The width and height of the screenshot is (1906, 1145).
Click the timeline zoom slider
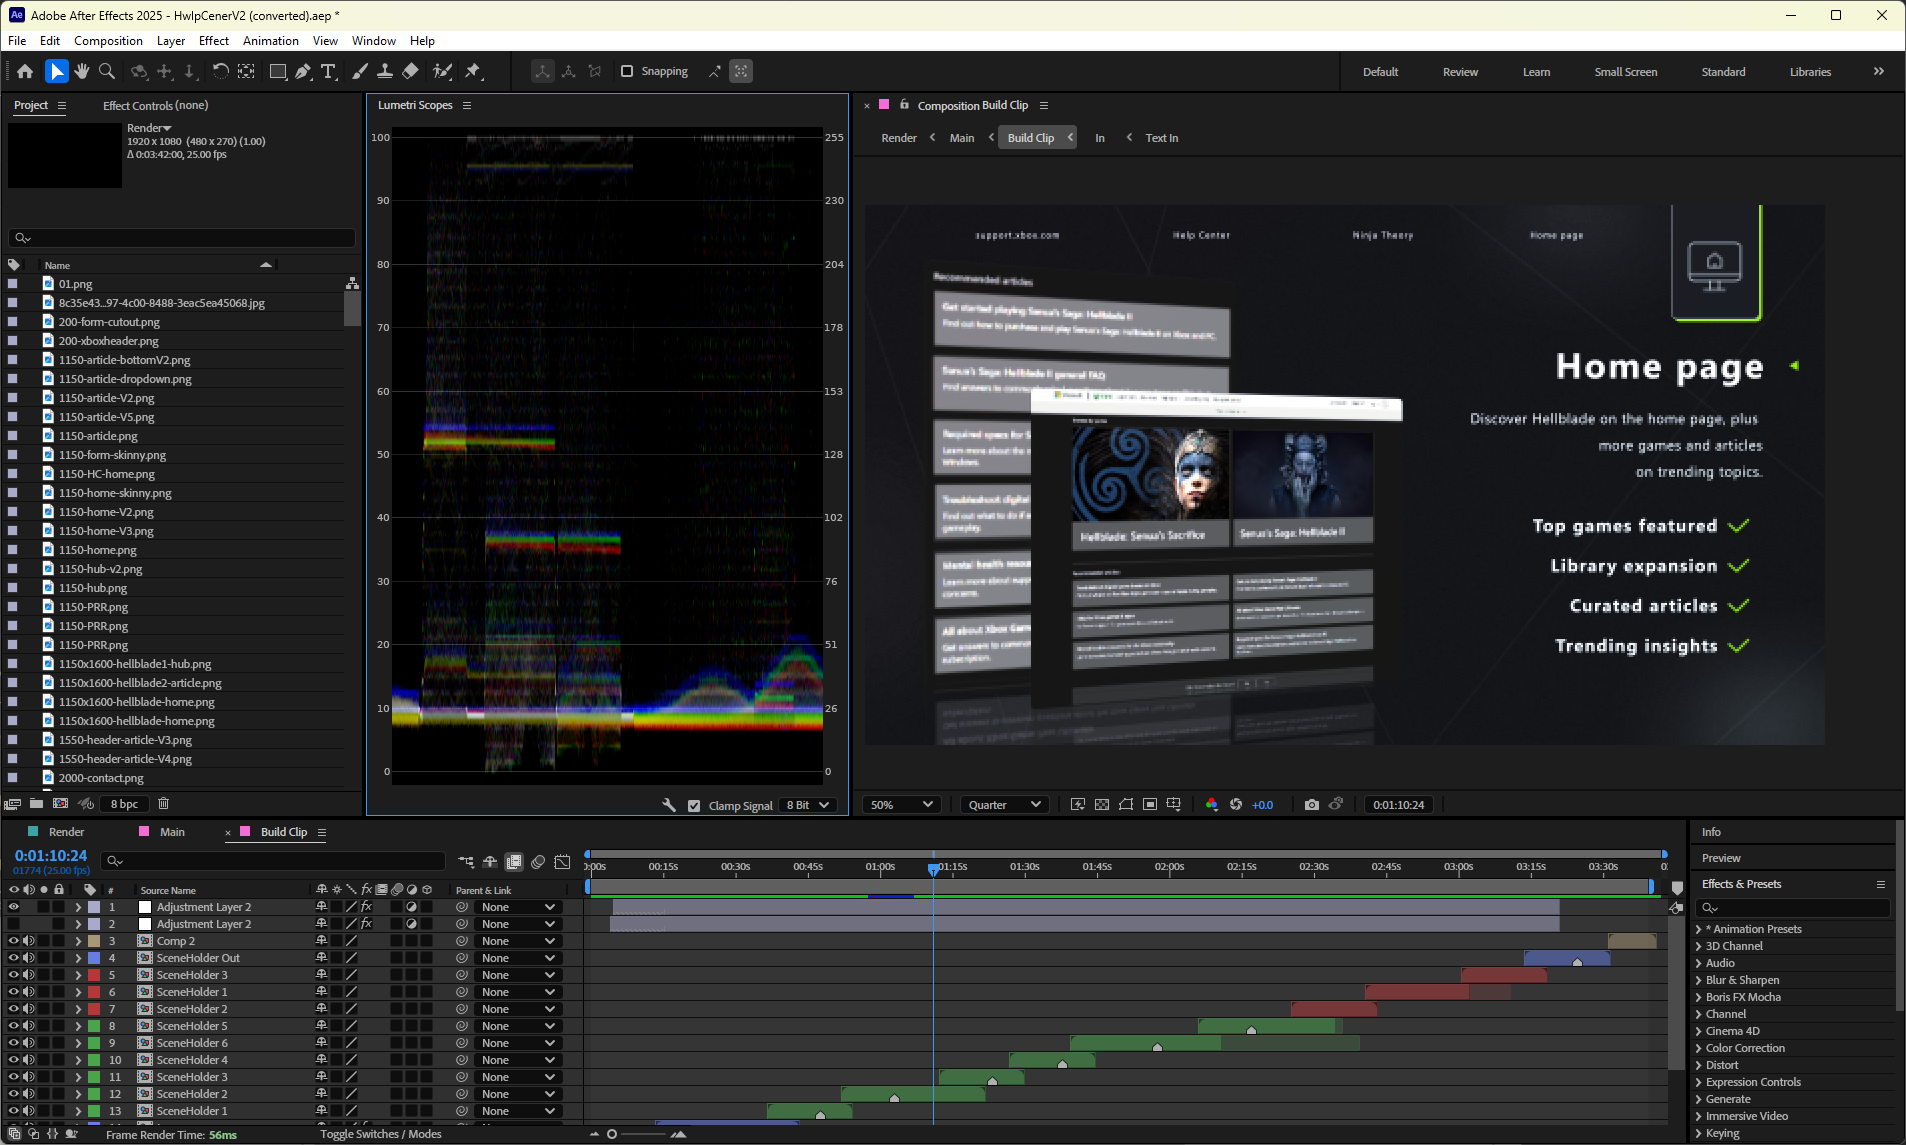tap(613, 1134)
